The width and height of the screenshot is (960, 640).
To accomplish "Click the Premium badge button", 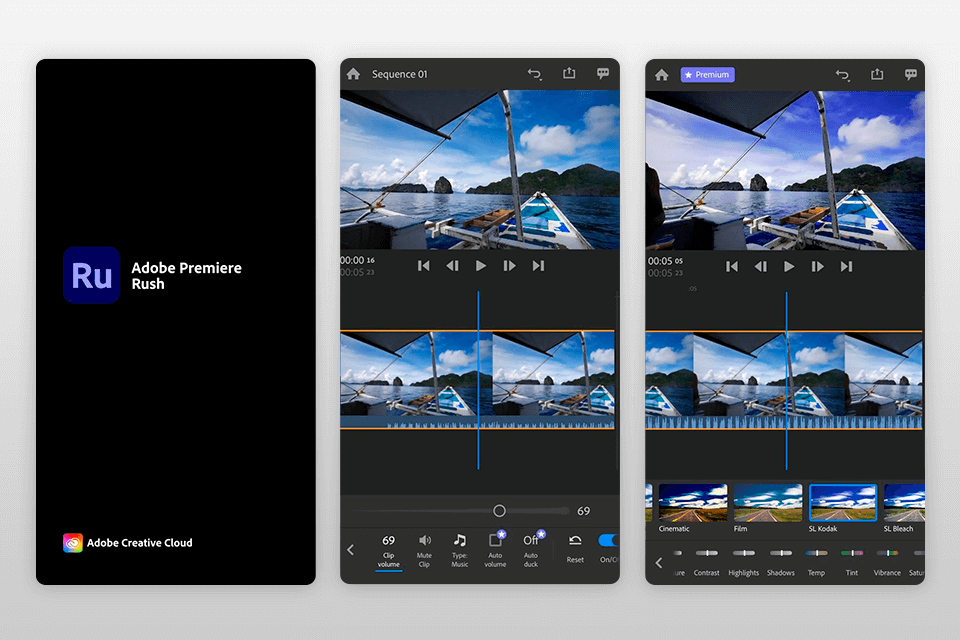I will (707, 75).
